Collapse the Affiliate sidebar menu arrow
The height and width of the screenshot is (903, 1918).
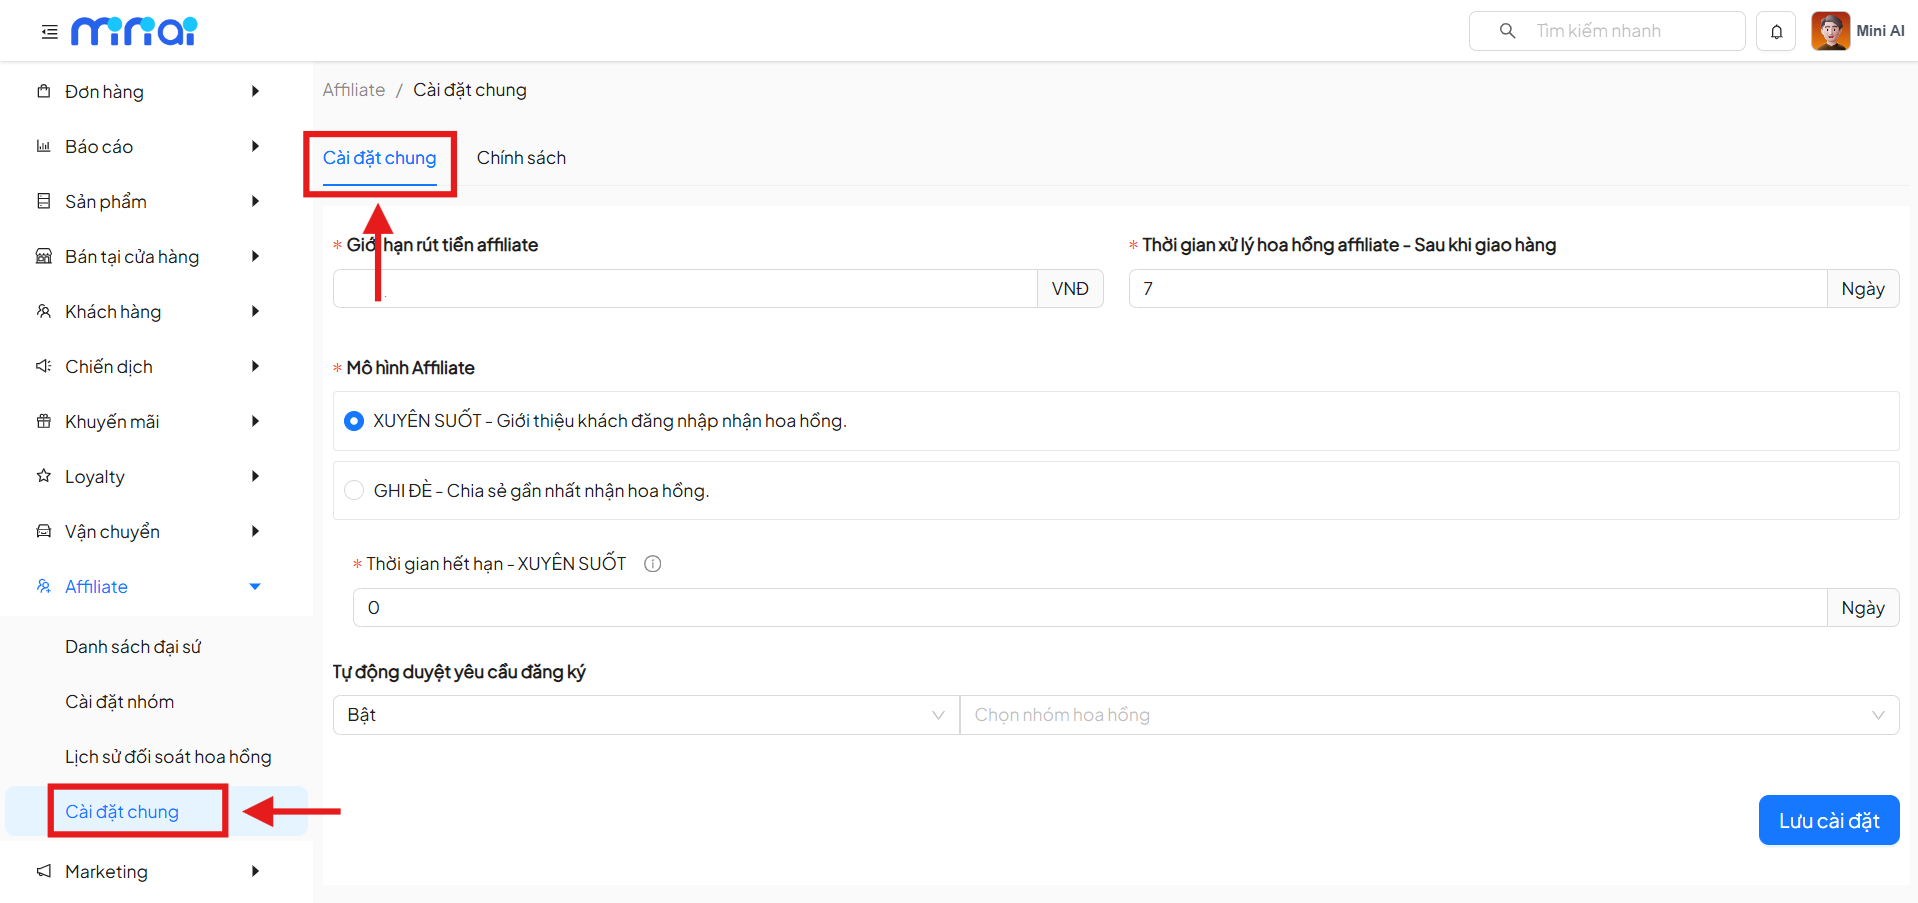point(255,587)
